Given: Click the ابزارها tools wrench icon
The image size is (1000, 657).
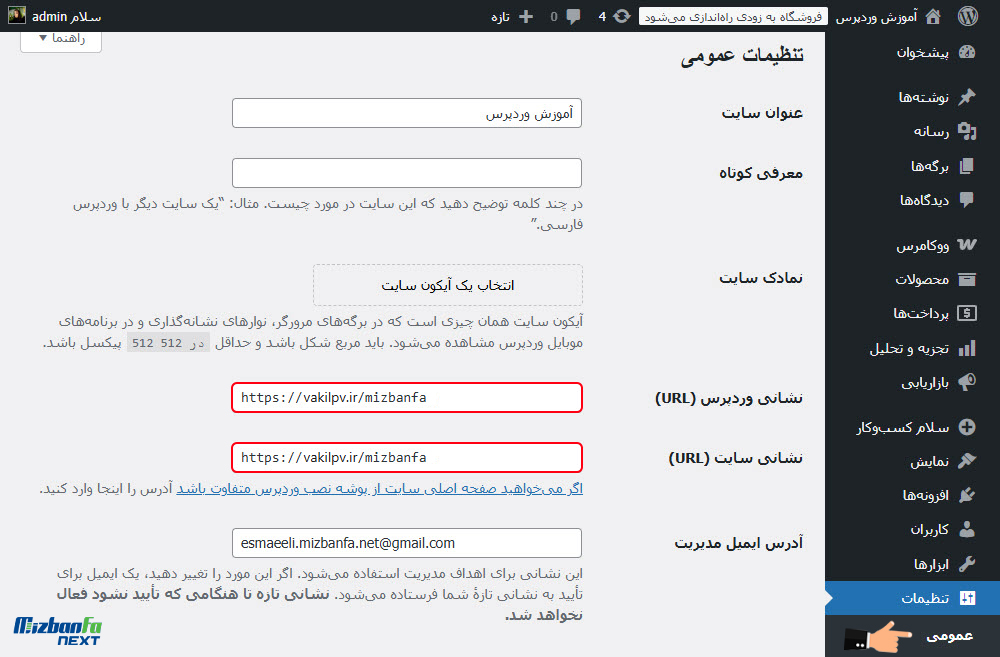Looking at the screenshot, I should (x=966, y=564).
